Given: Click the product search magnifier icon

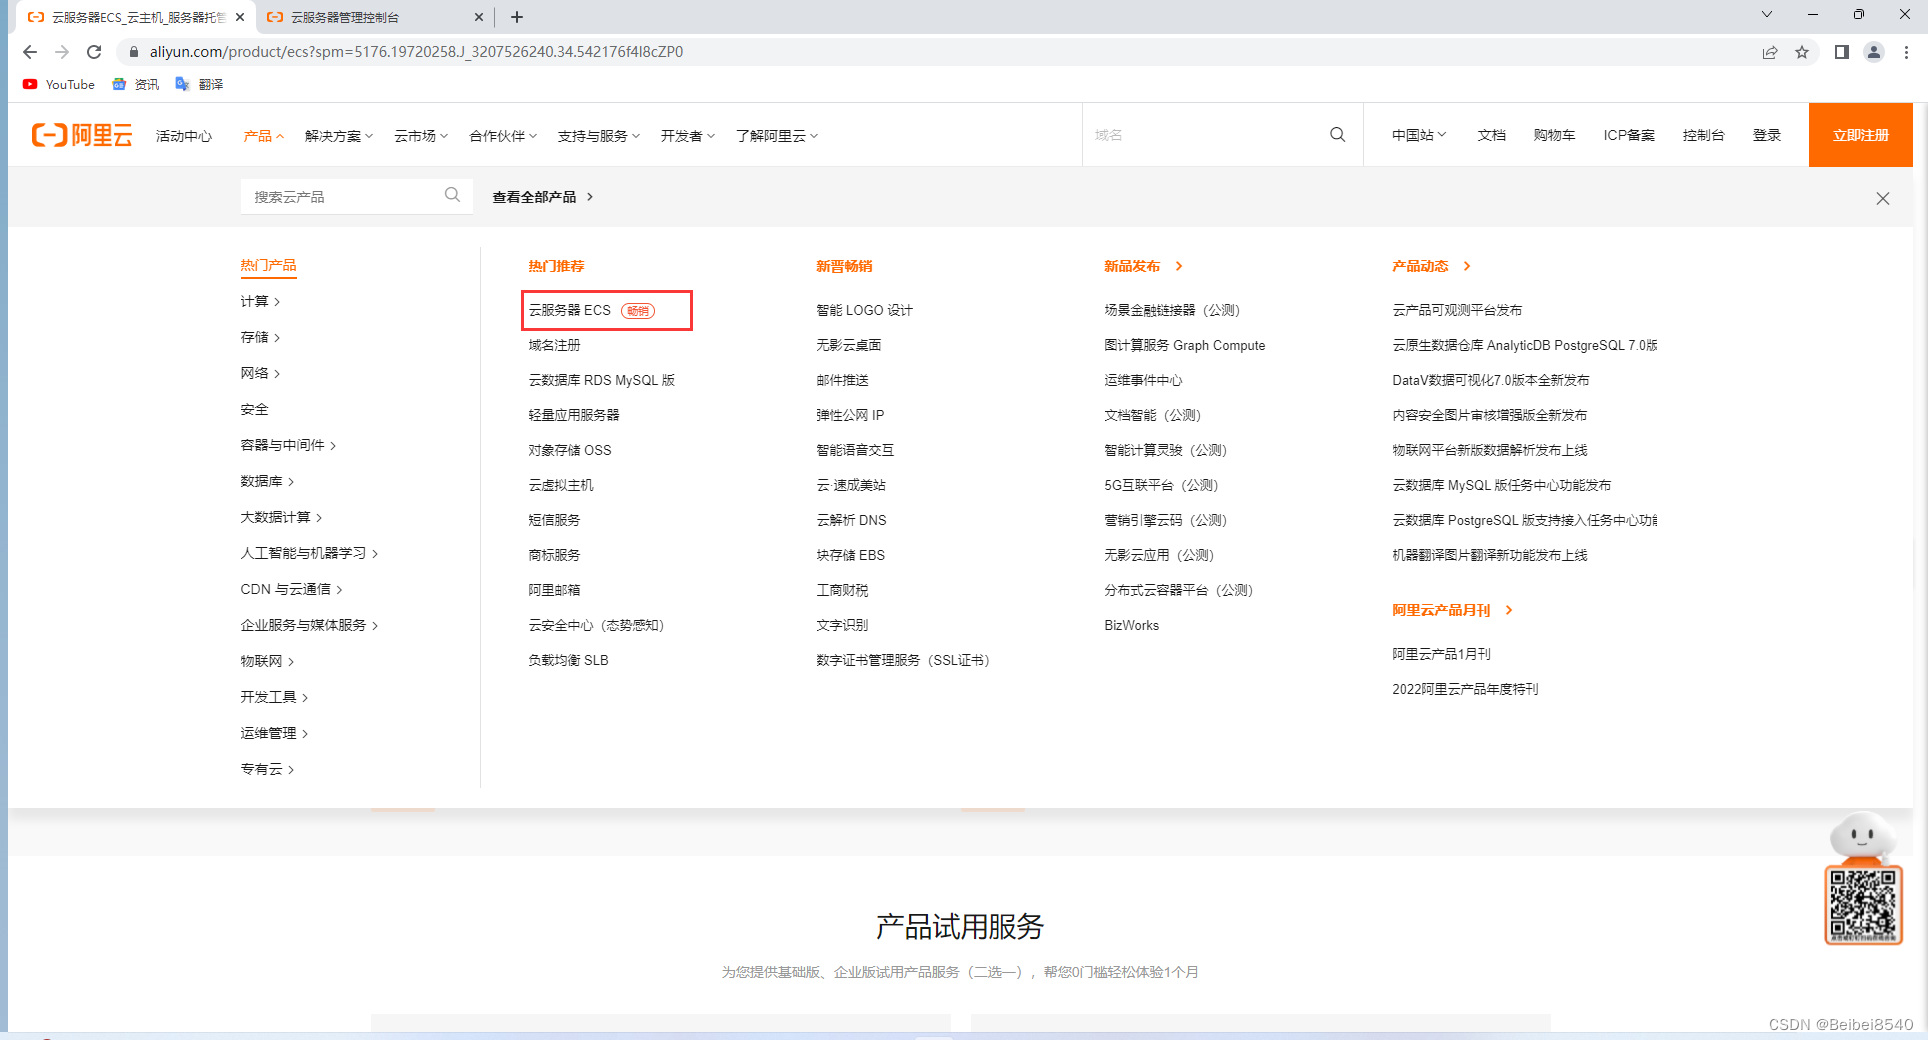Looking at the screenshot, I should [452, 195].
